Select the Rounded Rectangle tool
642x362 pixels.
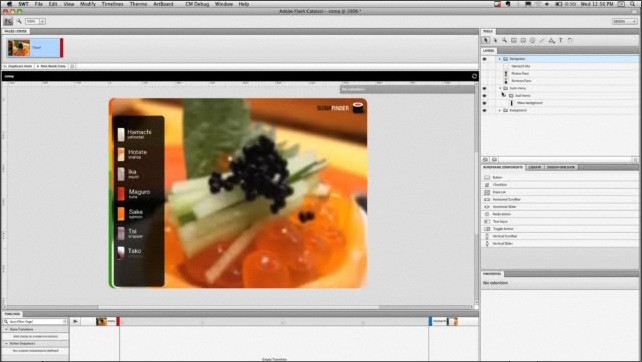pos(523,40)
